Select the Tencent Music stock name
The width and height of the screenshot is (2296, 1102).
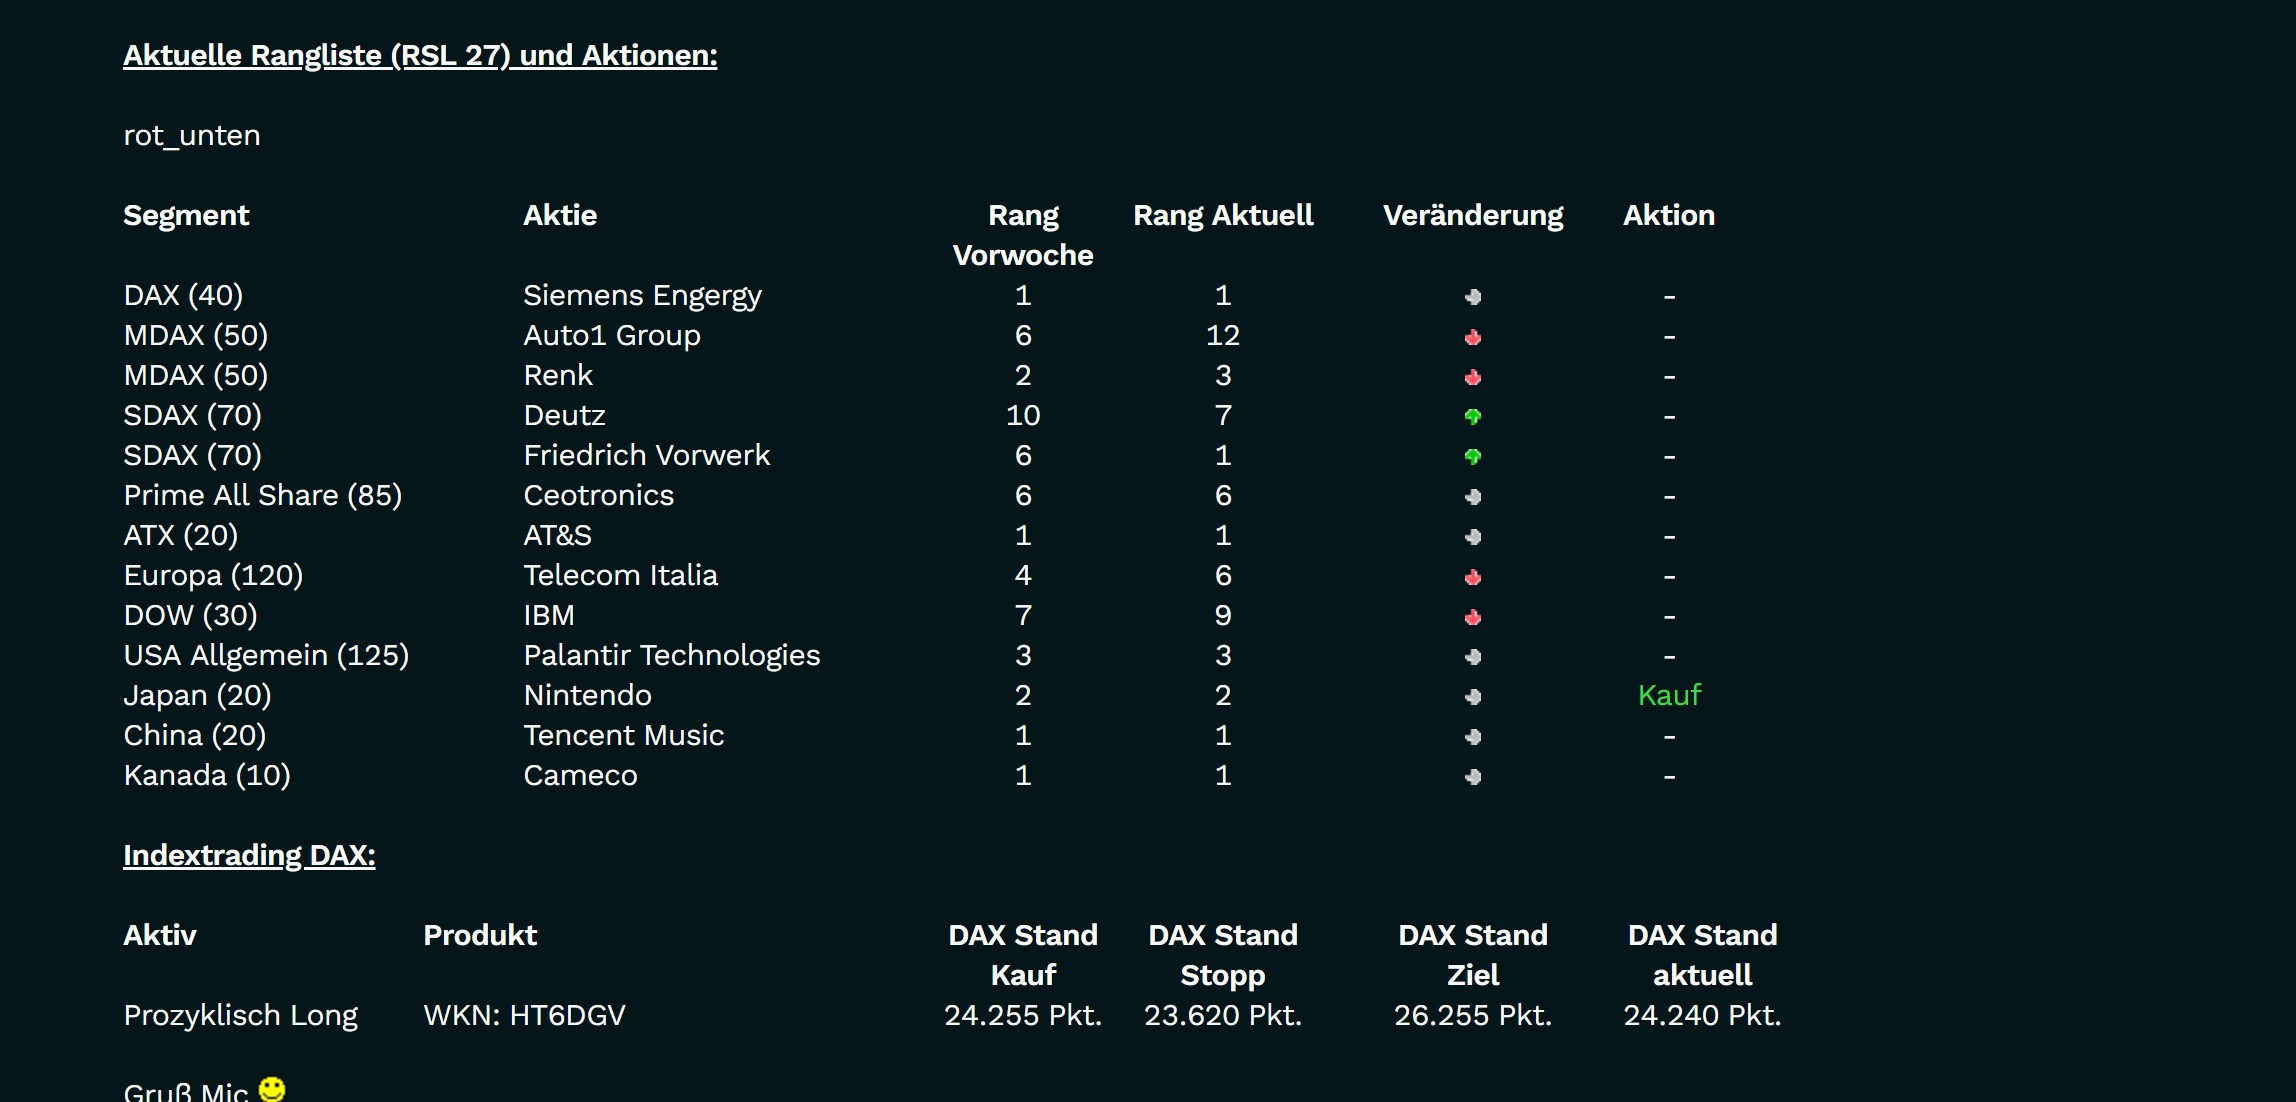(624, 735)
